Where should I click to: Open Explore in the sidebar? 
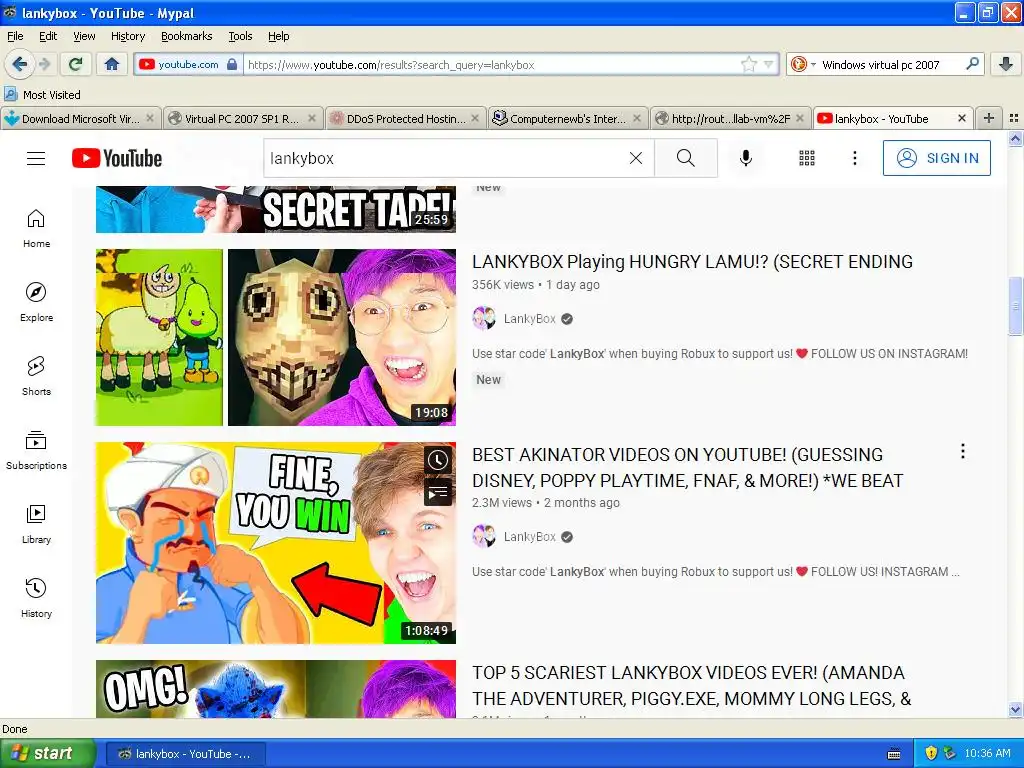pyautogui.click(x=37, y=302)
